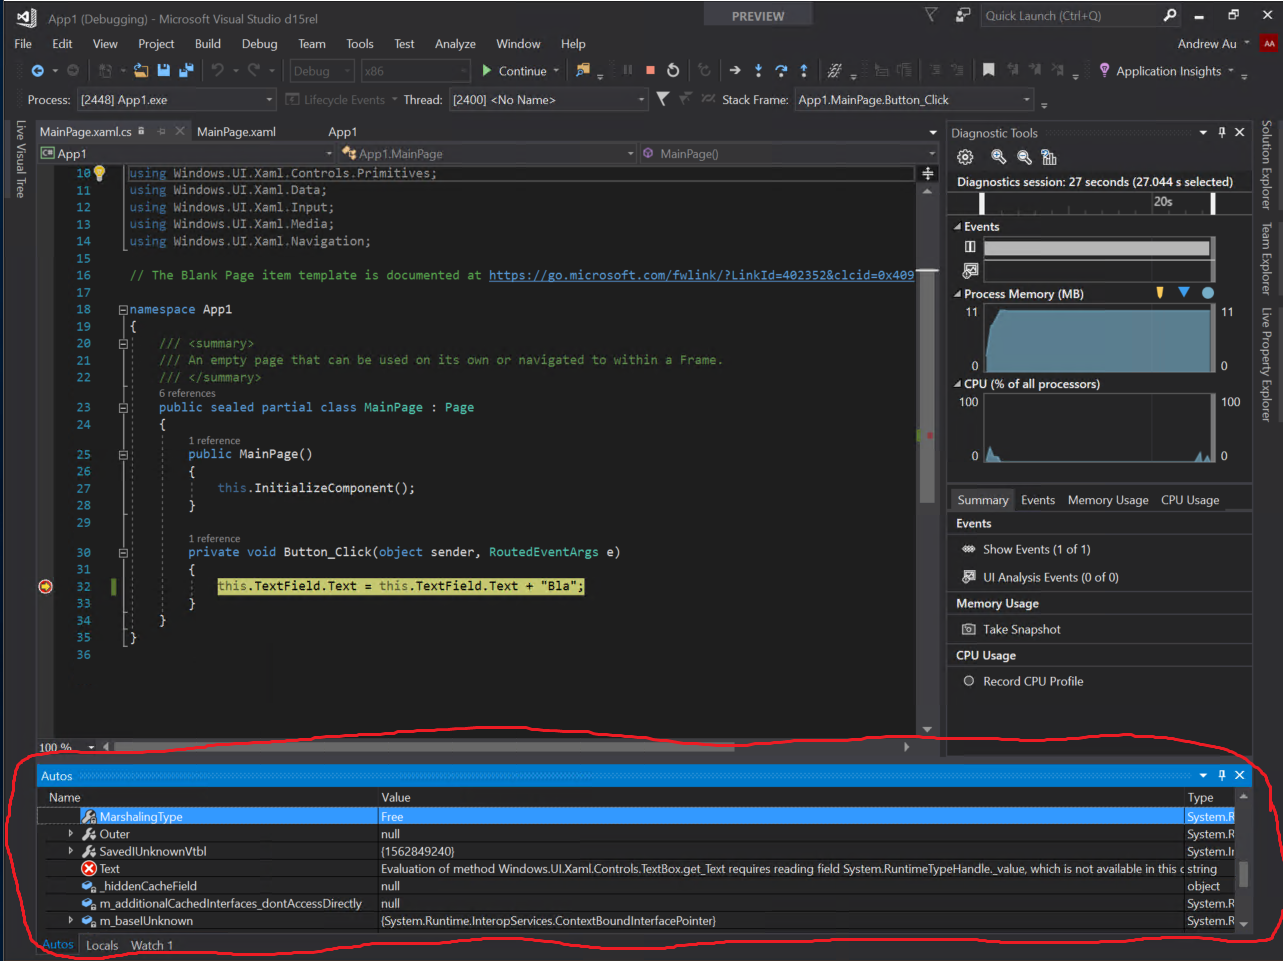Pin the Autos window with pushpin
1283x961 pixels.
pyautogui.click(x=1221, y=775)
